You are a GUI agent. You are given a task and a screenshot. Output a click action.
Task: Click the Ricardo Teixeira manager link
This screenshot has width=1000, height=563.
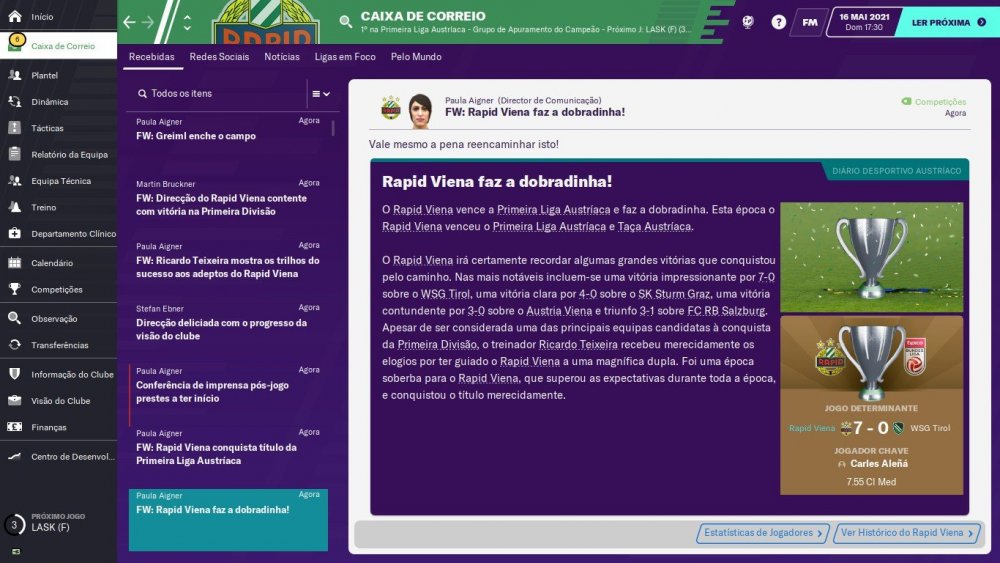pyautogui.click(x=578, y=344)
